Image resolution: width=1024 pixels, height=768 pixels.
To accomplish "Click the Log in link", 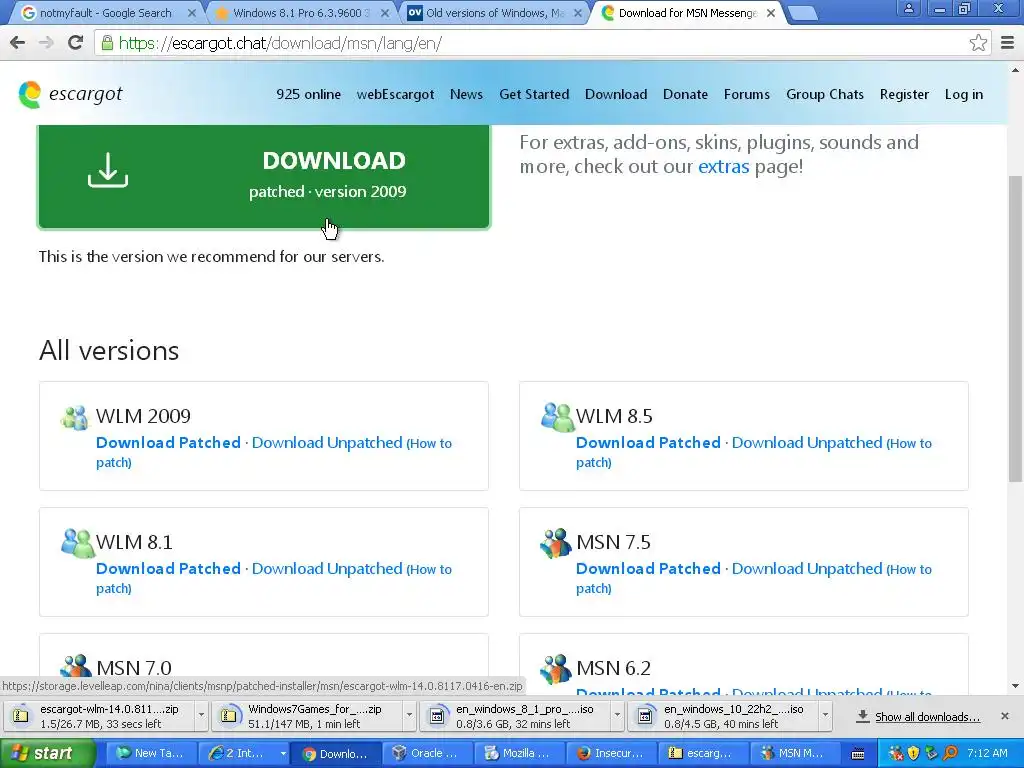I will 963,94.
